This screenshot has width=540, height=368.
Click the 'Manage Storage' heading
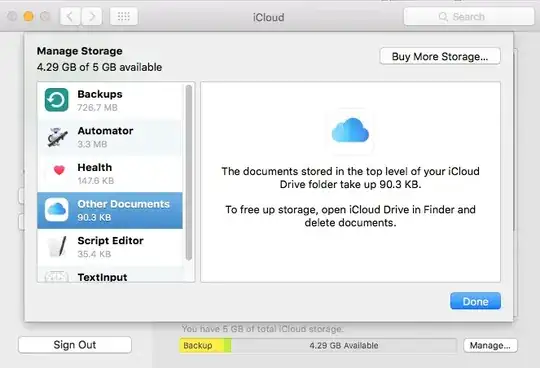pyautogui.click(x=80, y=51)
